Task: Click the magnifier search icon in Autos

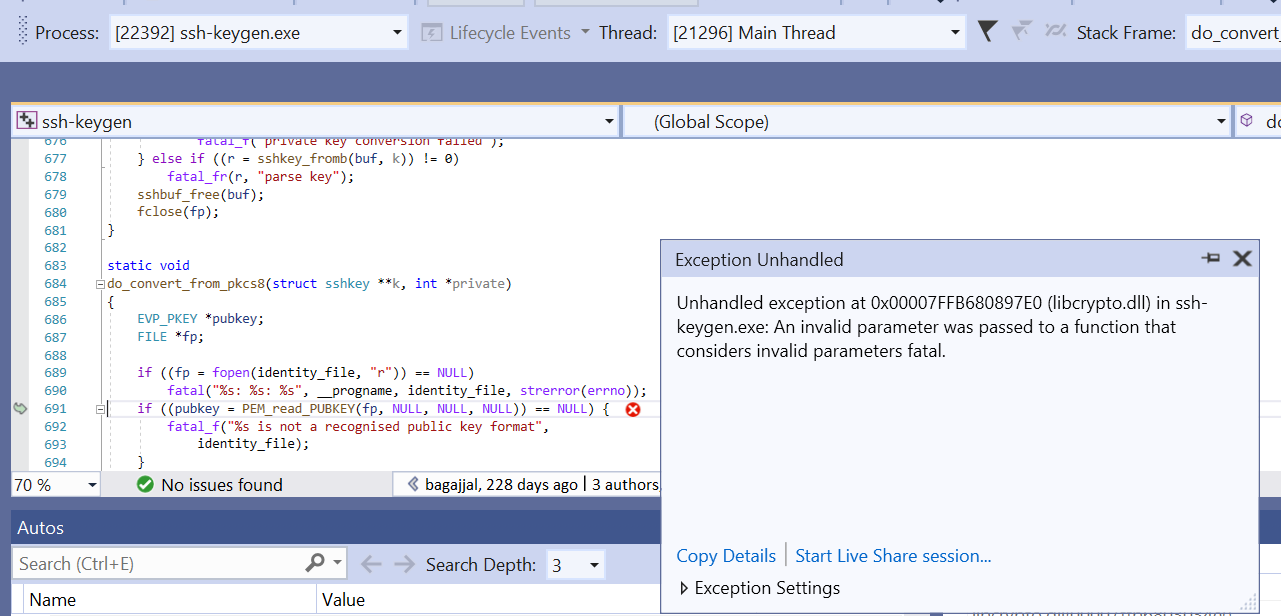Action: (x=315, y=563)
